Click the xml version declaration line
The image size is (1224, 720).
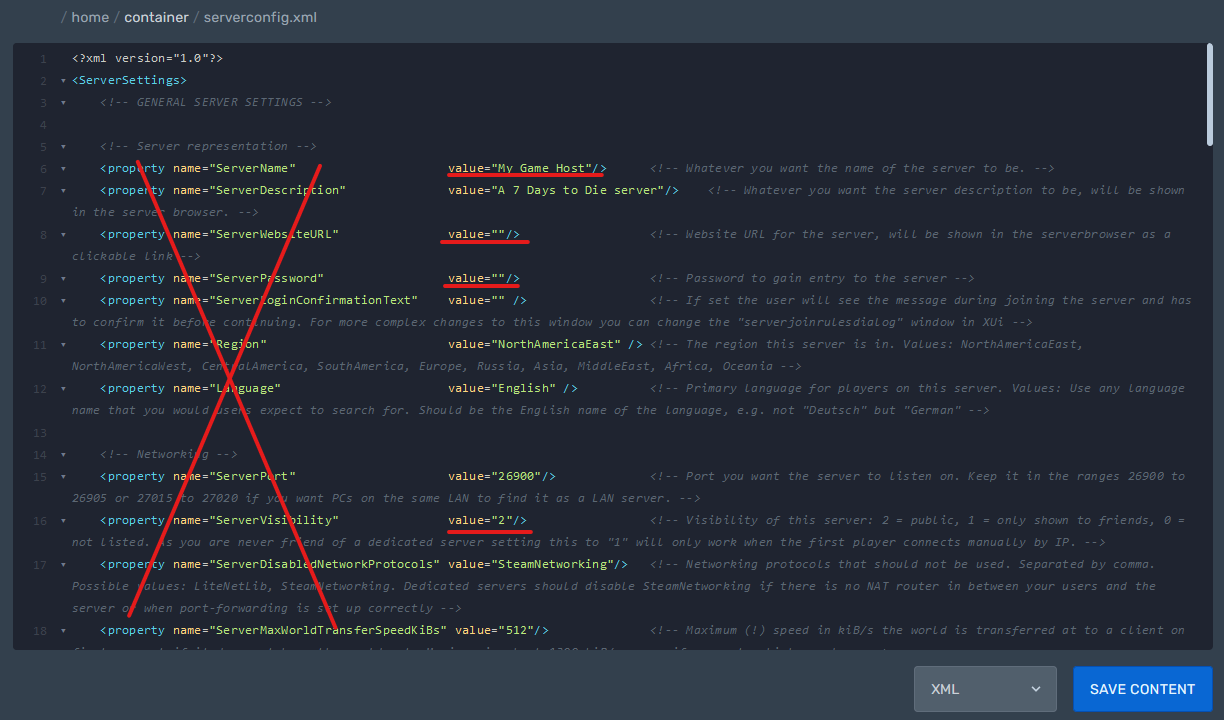(147, 58)
